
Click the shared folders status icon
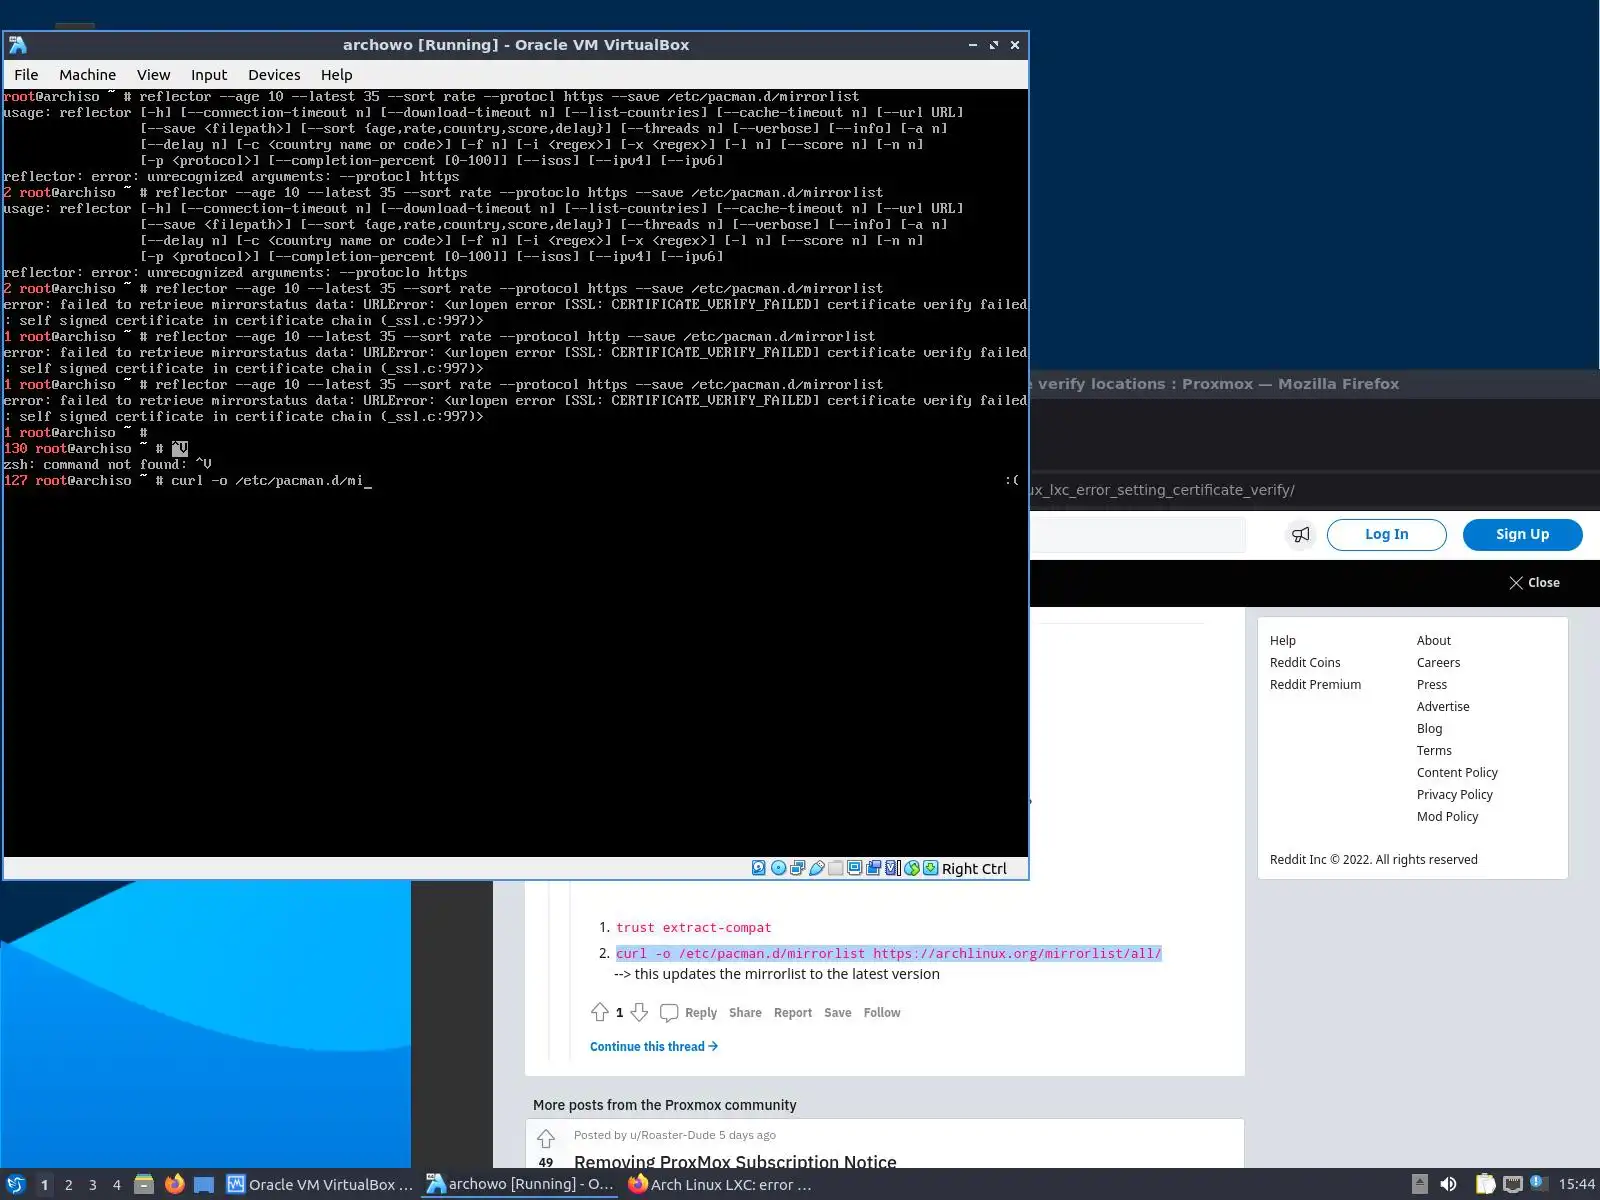click(x=835, y=868)
